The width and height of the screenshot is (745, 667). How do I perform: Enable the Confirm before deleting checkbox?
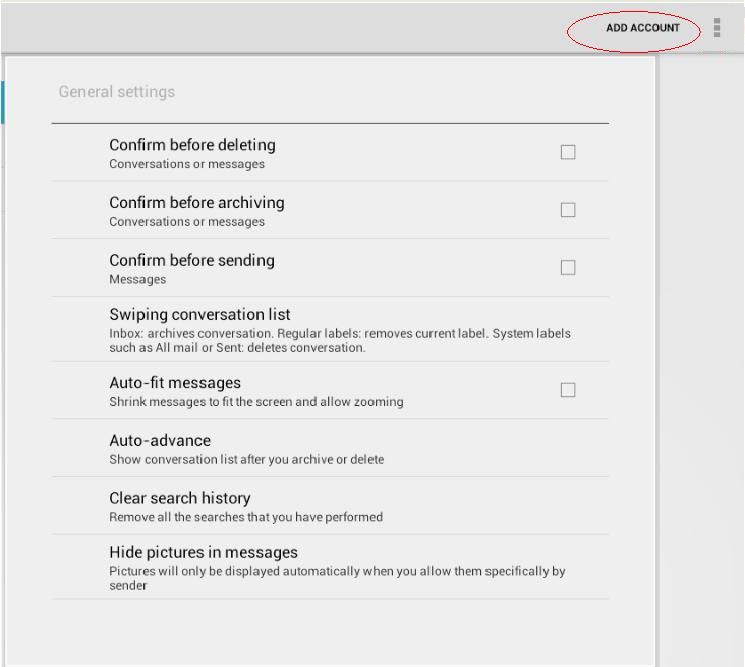pyautogui.click(x=568, y=152)
